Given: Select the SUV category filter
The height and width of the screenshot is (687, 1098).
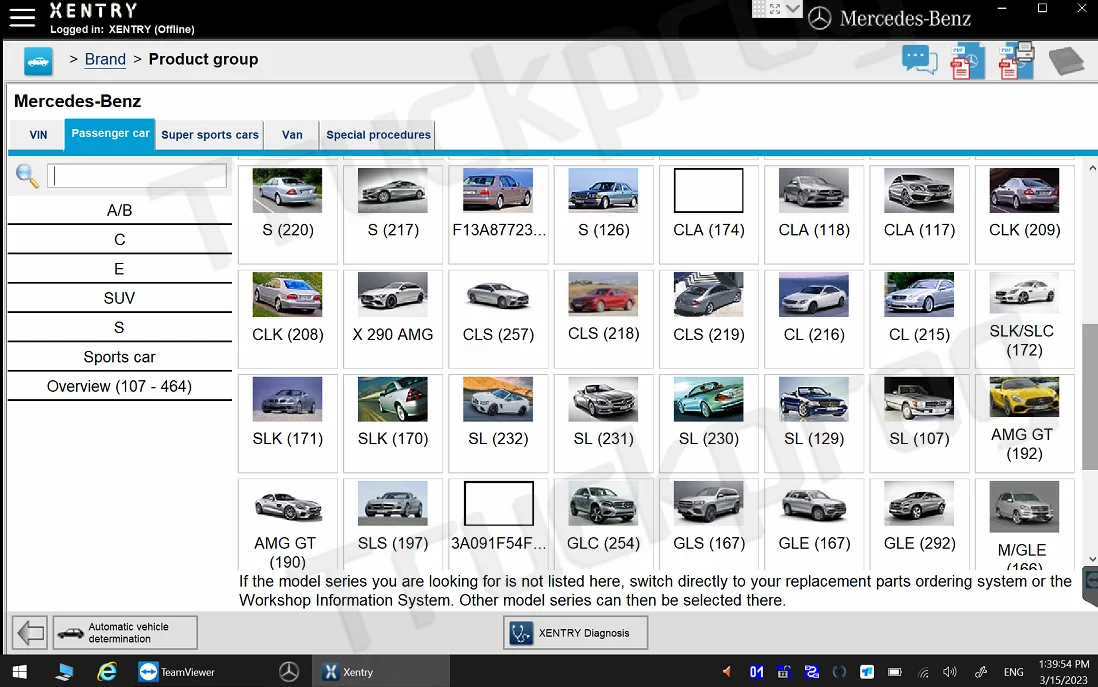Looking at the screenshot, I should 120,298.
